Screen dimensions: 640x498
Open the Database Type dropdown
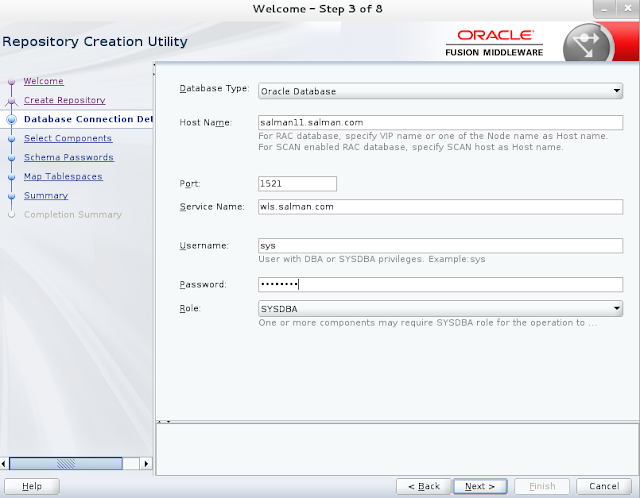pos(440,91)
